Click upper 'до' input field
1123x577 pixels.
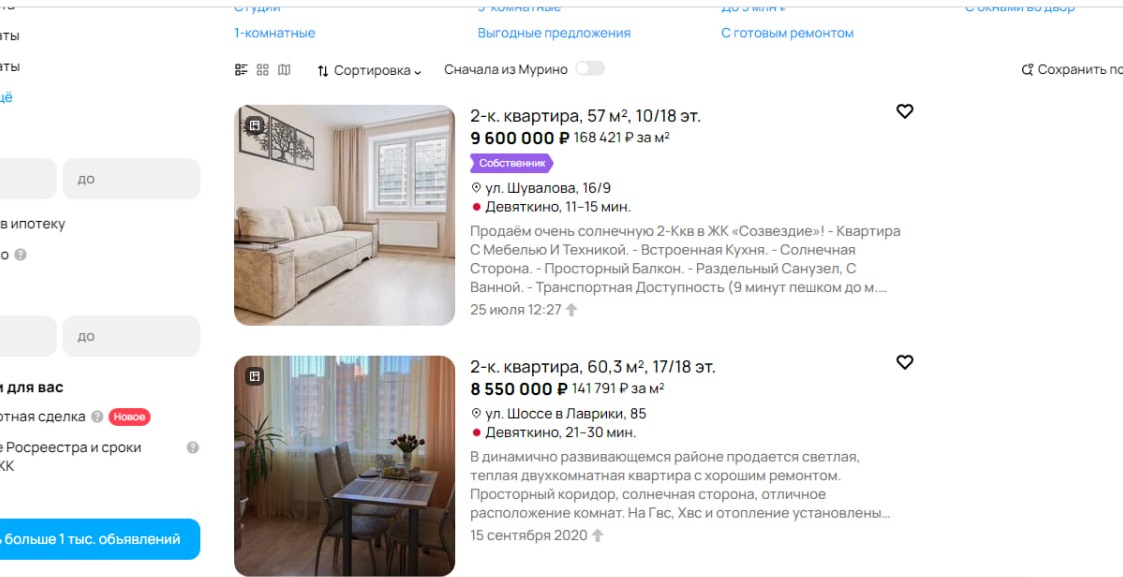pyautogui.click(x=131, y=179)
